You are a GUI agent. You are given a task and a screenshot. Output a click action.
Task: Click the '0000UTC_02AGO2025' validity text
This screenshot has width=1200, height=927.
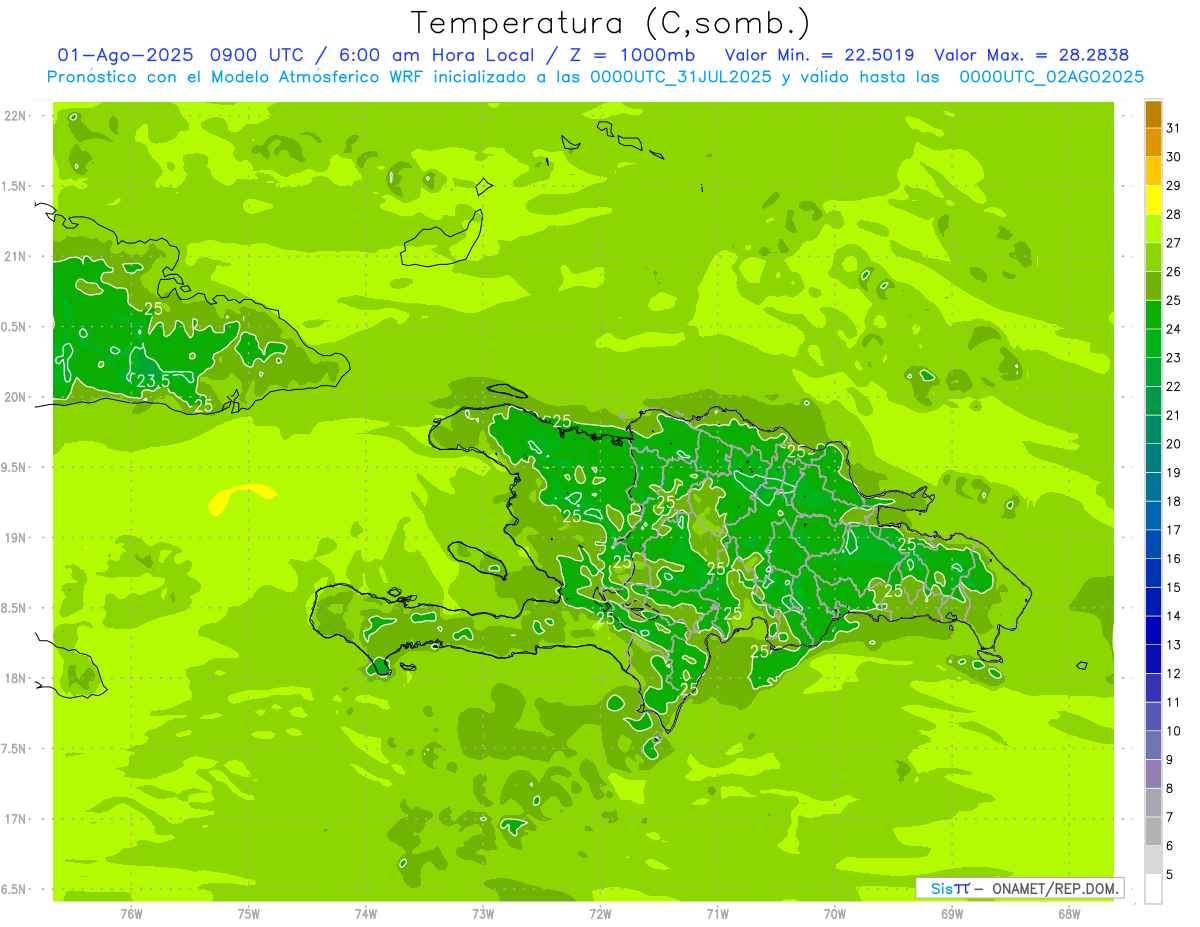coord(1051,77)
